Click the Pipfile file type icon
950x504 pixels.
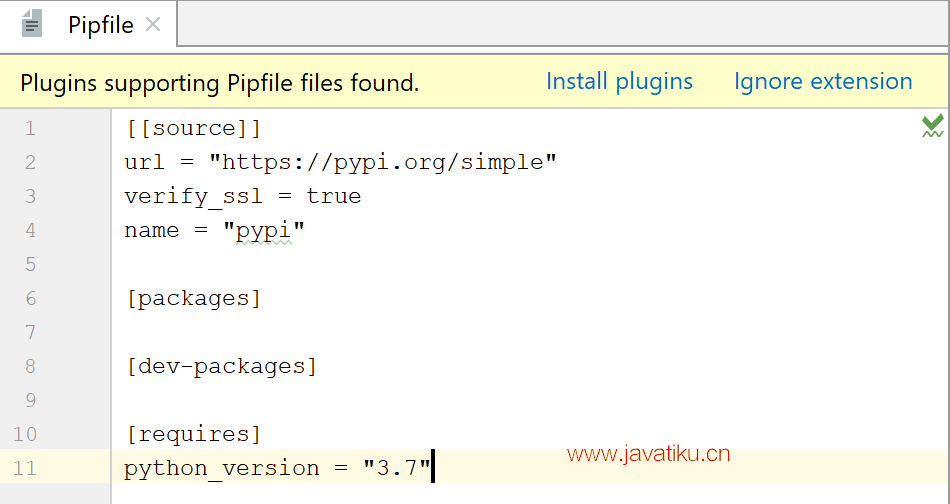pyautogui.click(x=32, y=24)
